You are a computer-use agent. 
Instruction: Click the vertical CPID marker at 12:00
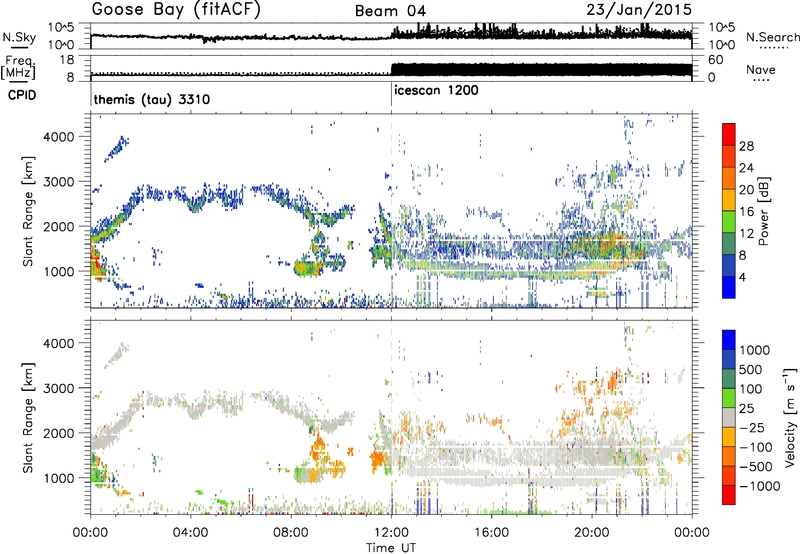pos(391,94)
